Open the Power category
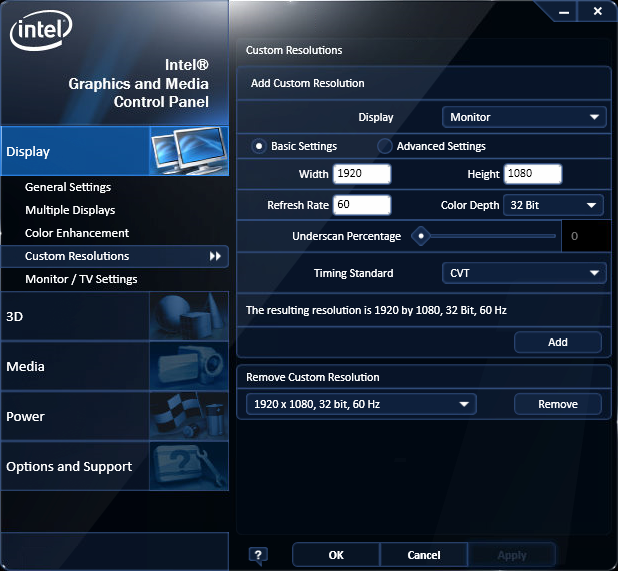Screen dimensions: 618x571 click(x=115, y=416)
